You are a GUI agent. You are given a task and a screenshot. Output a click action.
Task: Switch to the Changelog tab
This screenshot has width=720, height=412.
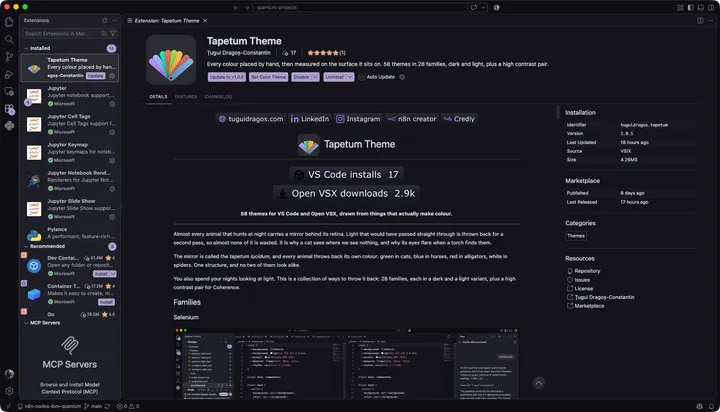[218, 96]
